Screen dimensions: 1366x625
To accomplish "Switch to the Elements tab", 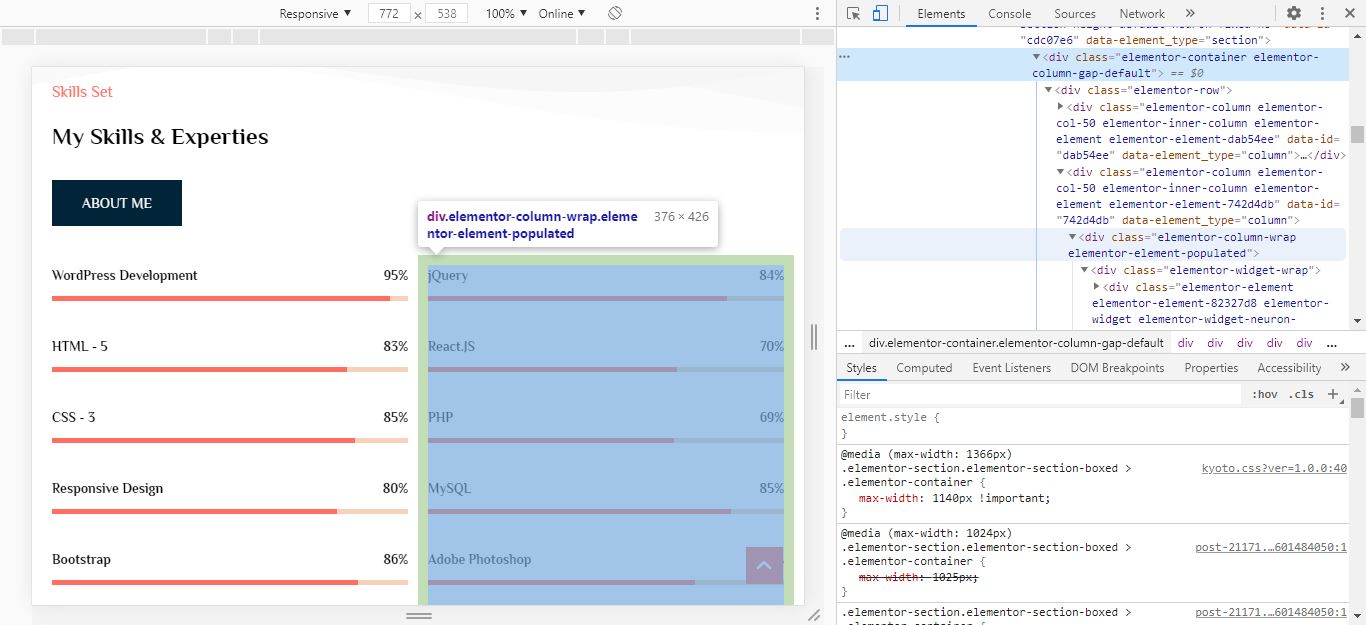I will pyautogui.click(x=941, y=13).
